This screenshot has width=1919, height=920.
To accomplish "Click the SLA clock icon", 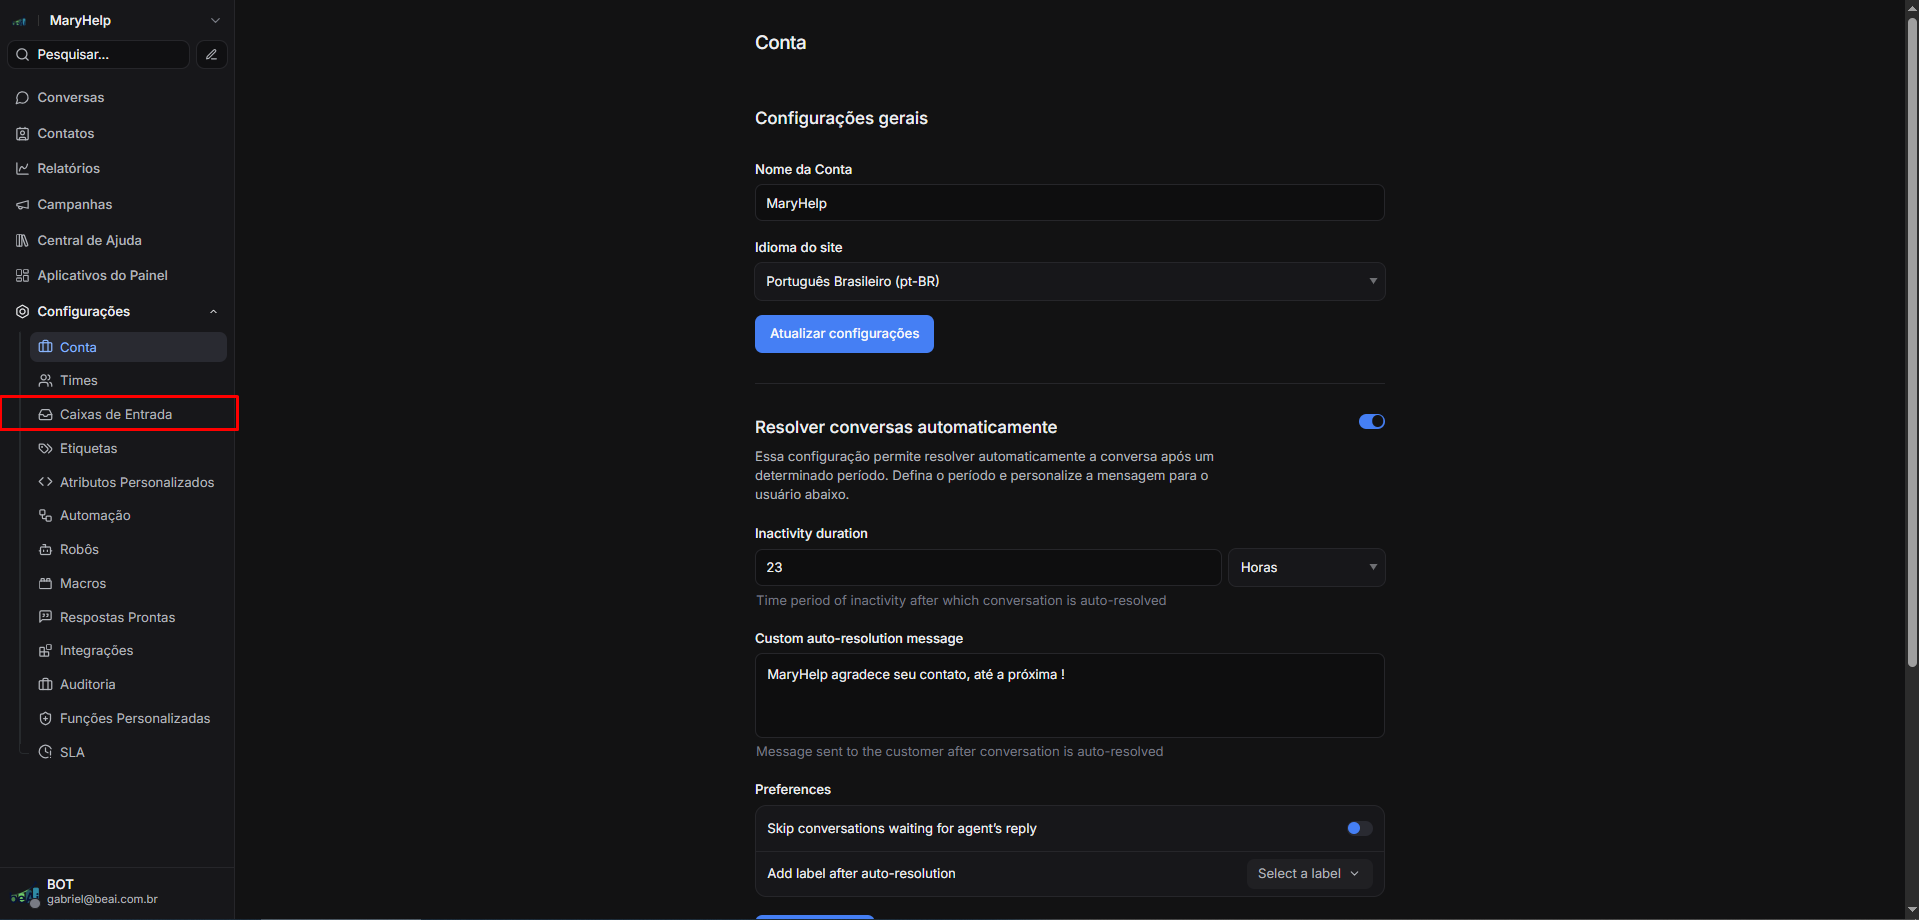I will (45, 752).
